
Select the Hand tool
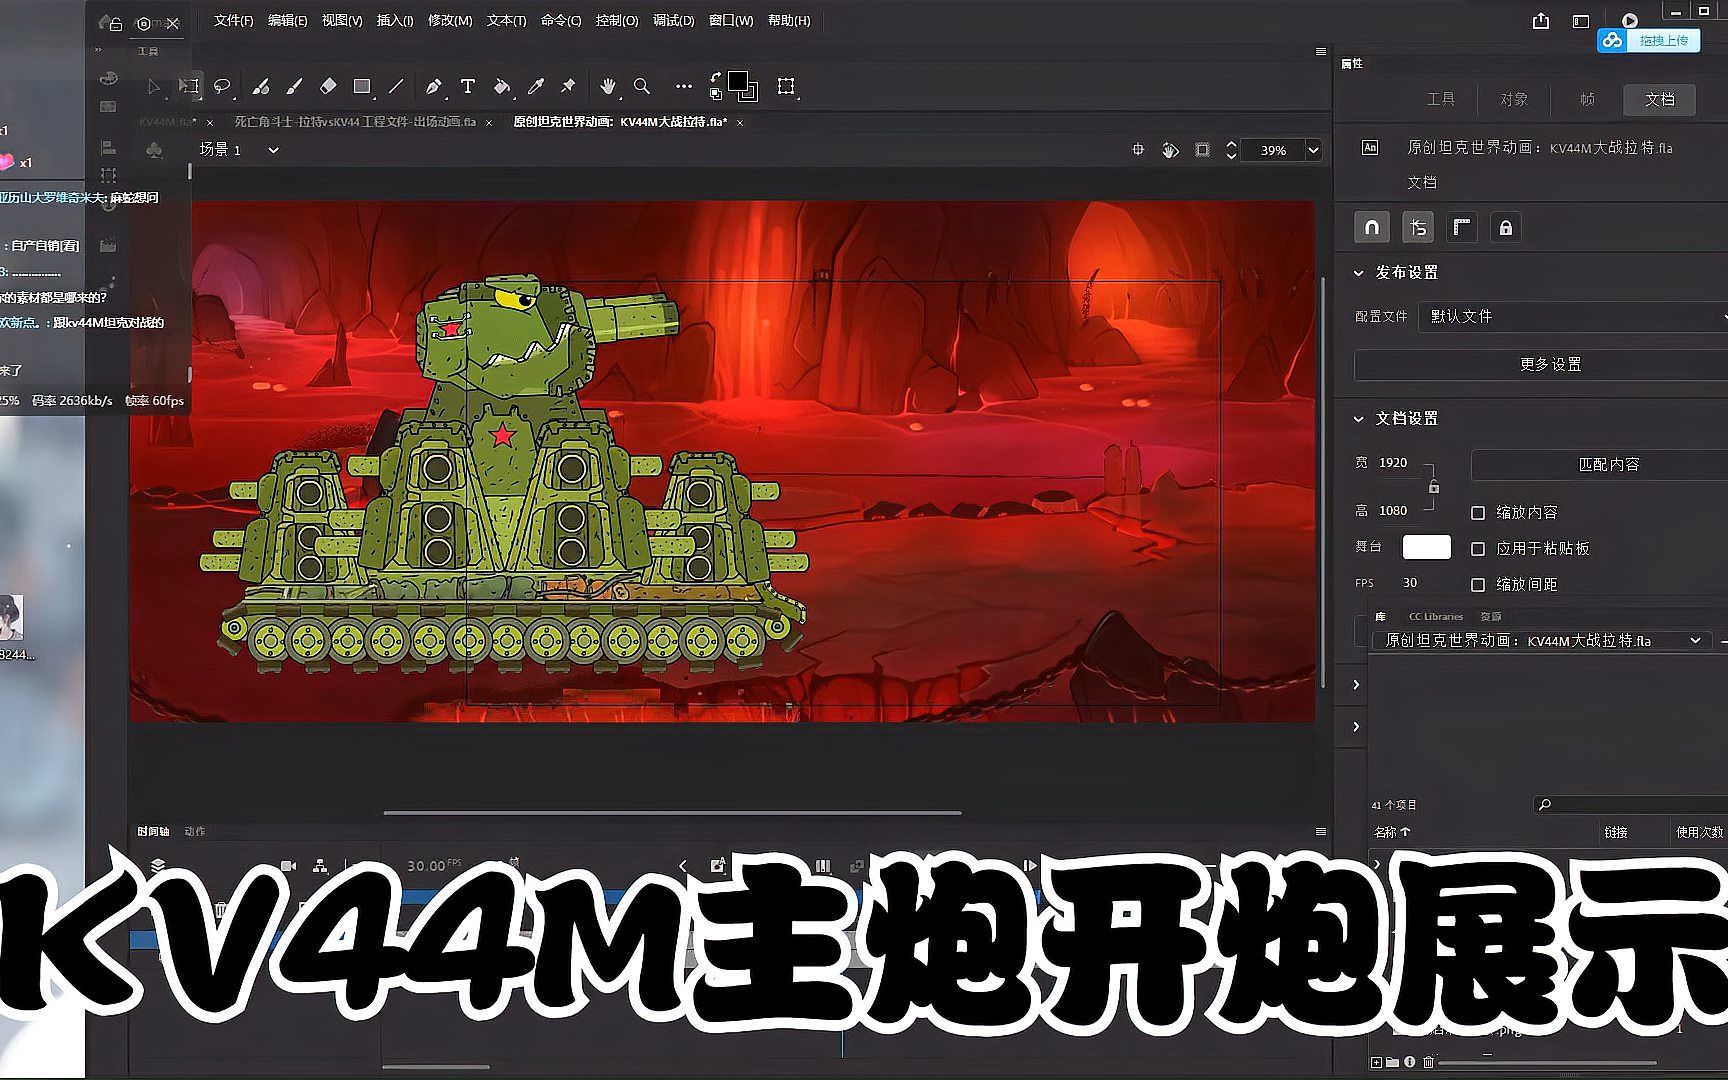[x=607, y=86]
